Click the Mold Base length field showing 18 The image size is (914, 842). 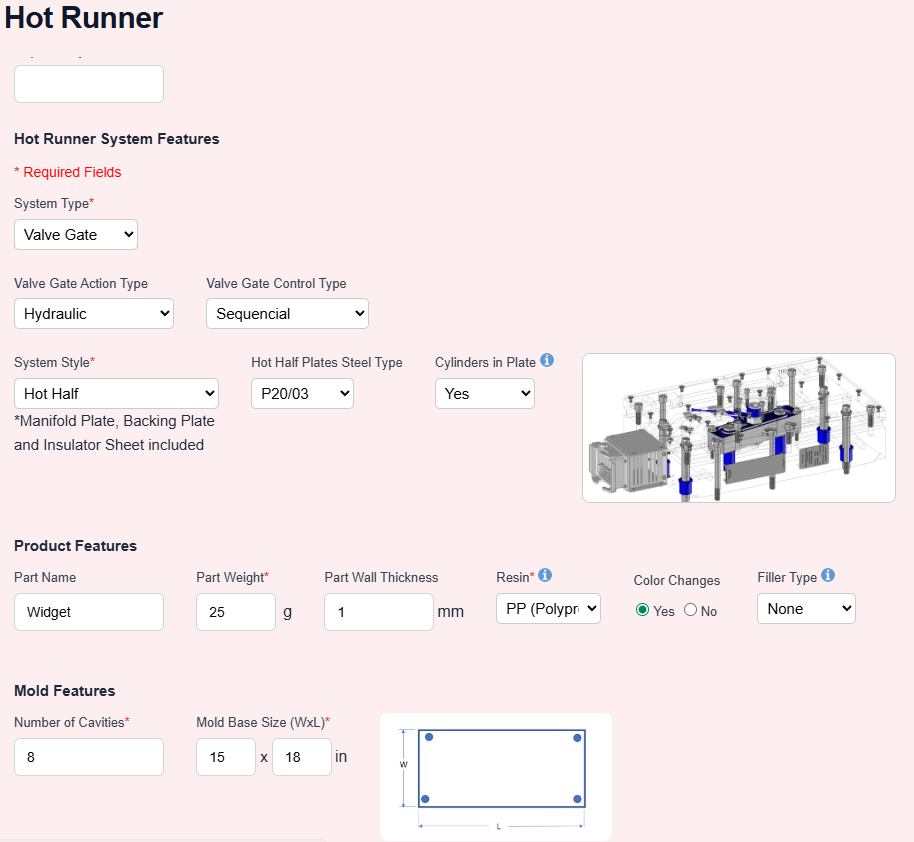click(x=302, y=757)
